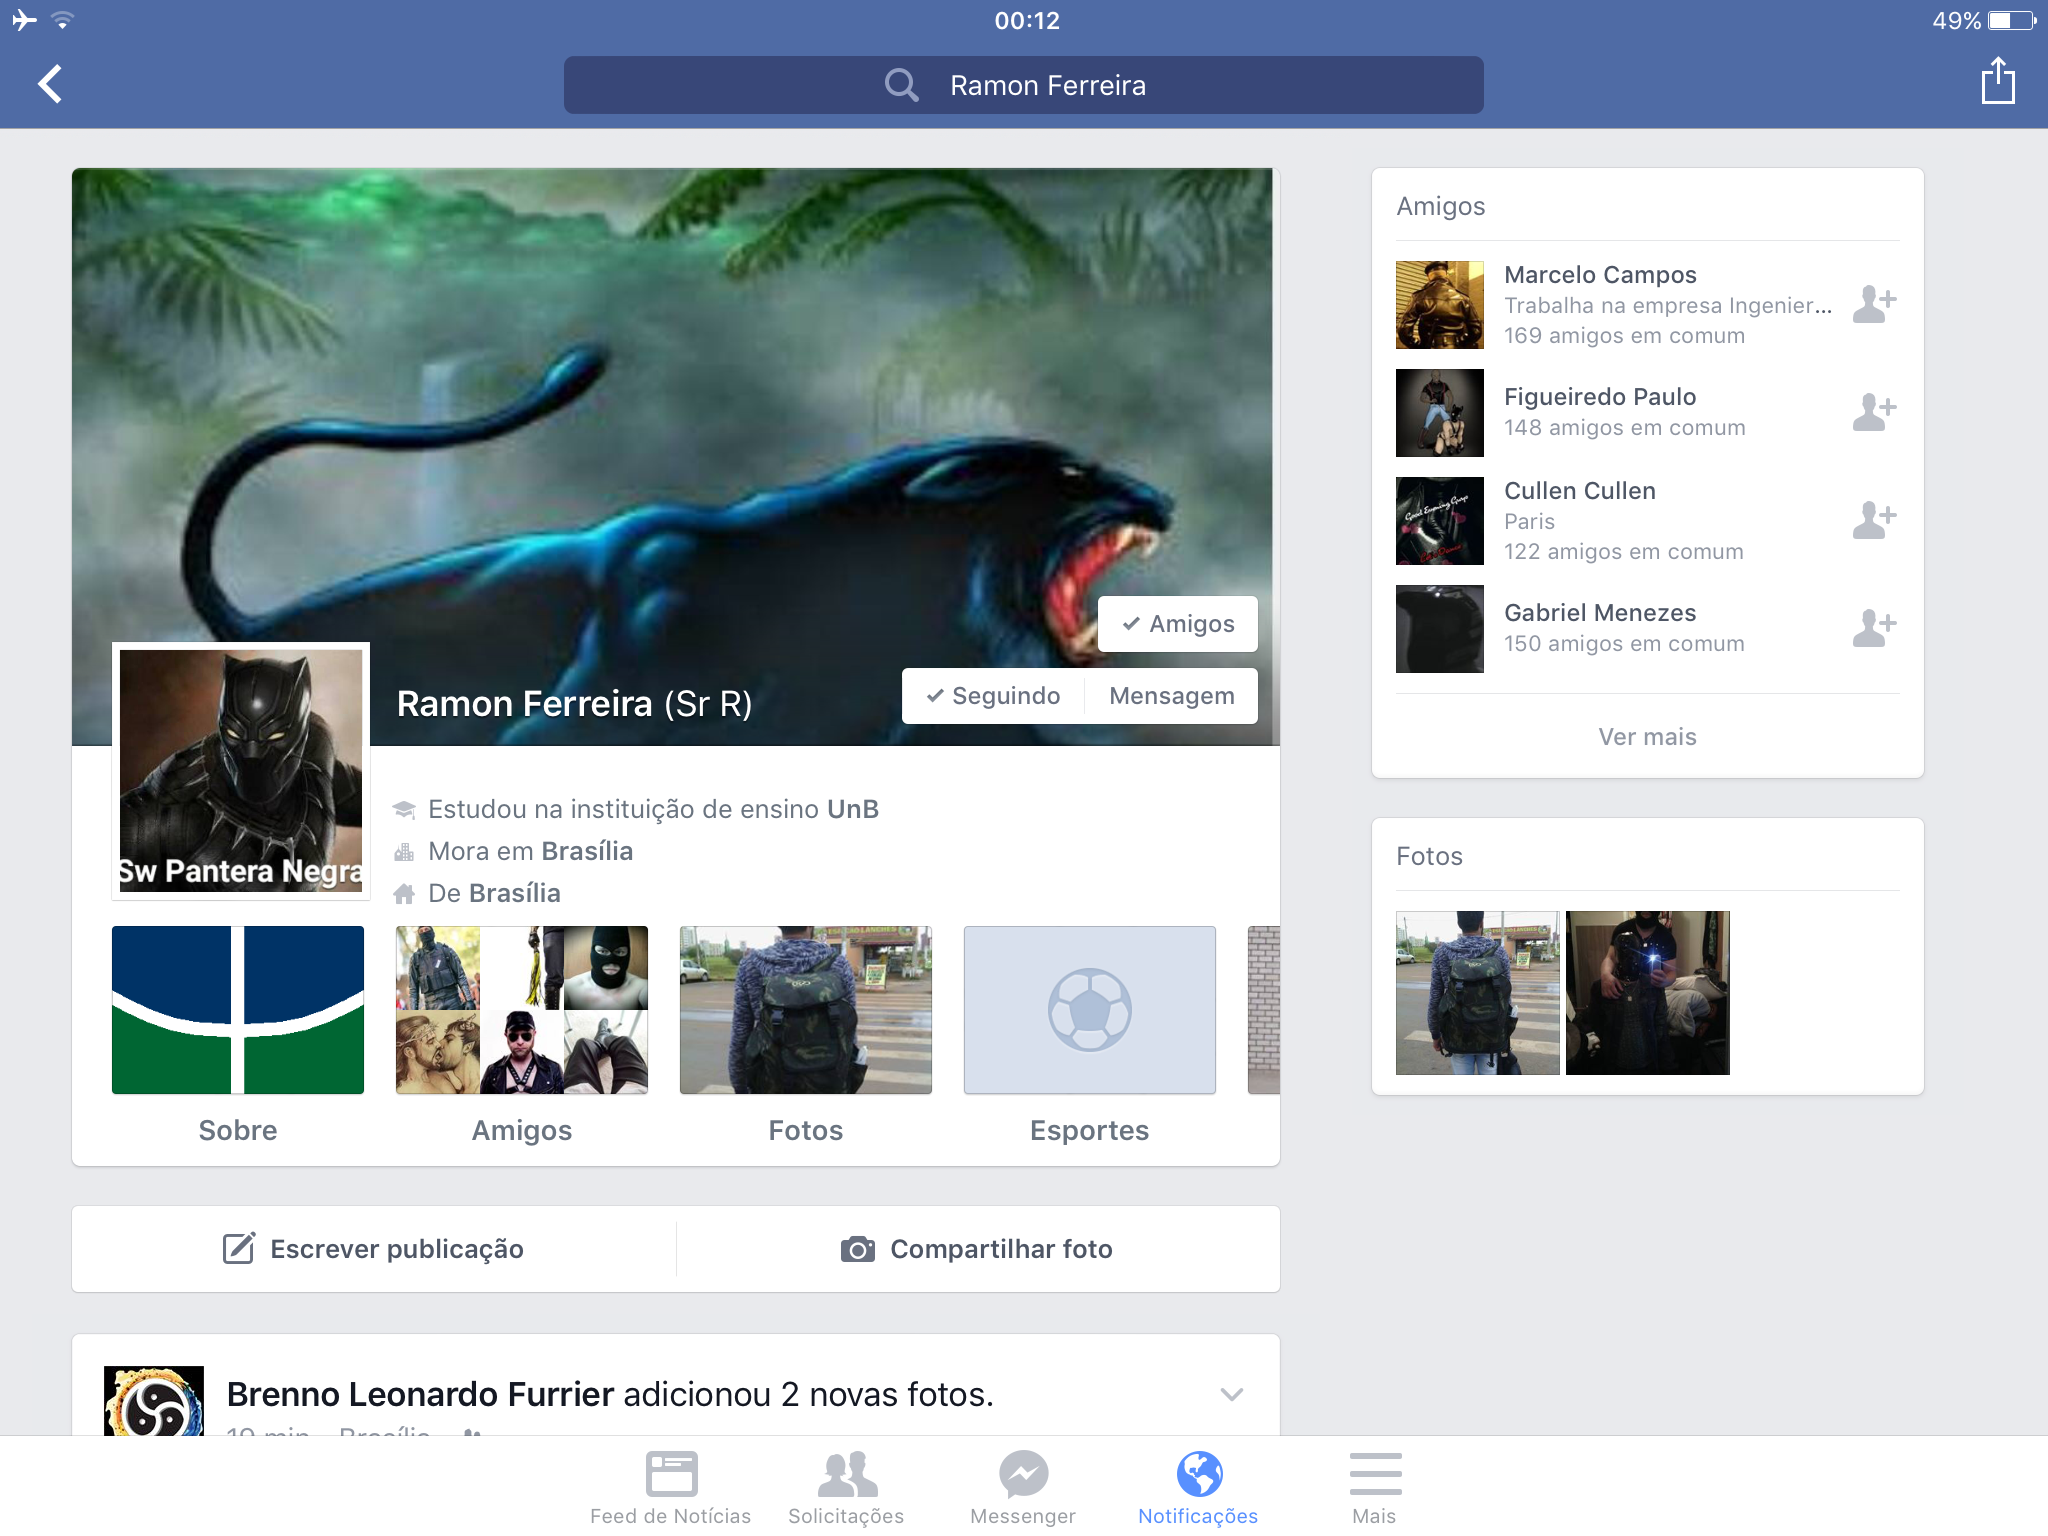
Task: Tap the Wi-Fi status icon
Action: pos(62,20)
